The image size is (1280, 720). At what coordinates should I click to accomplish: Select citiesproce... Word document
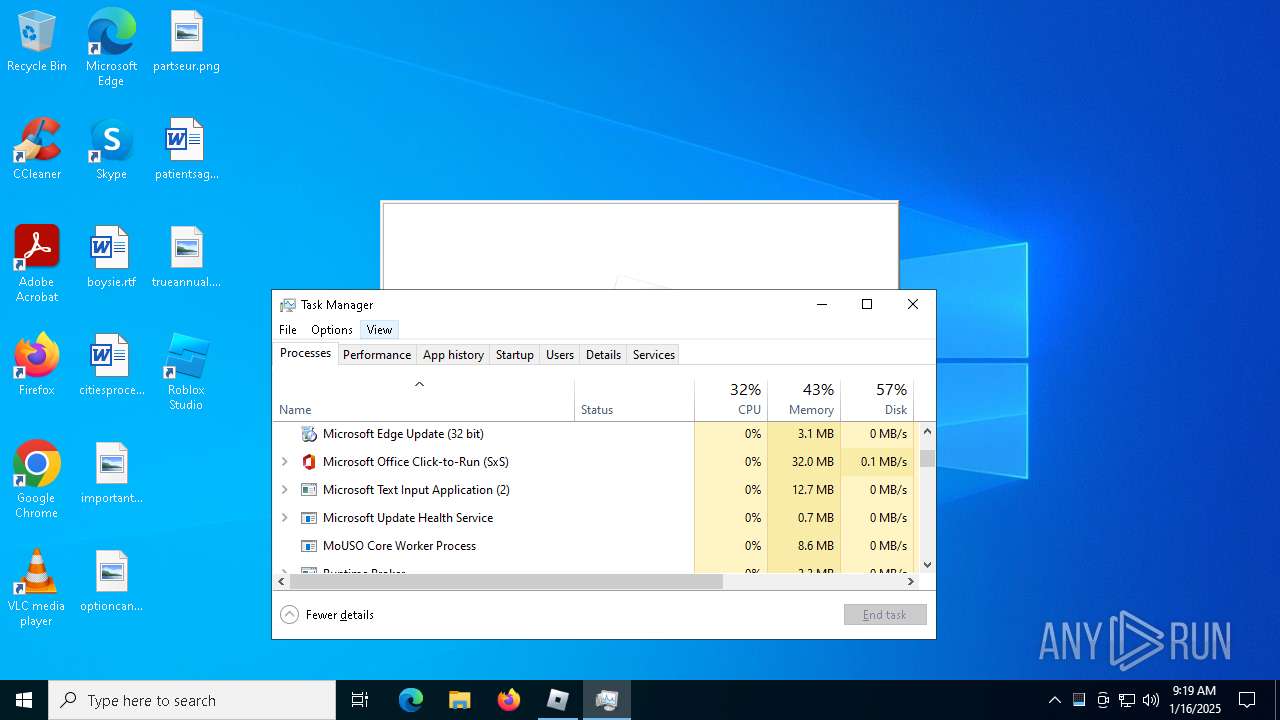tap(111, 366)
